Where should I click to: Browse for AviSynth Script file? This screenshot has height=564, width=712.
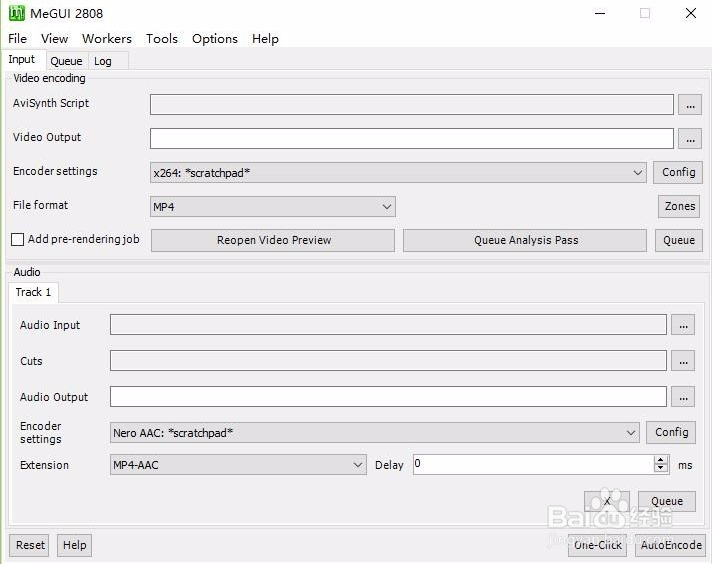(x=690, y=105)
